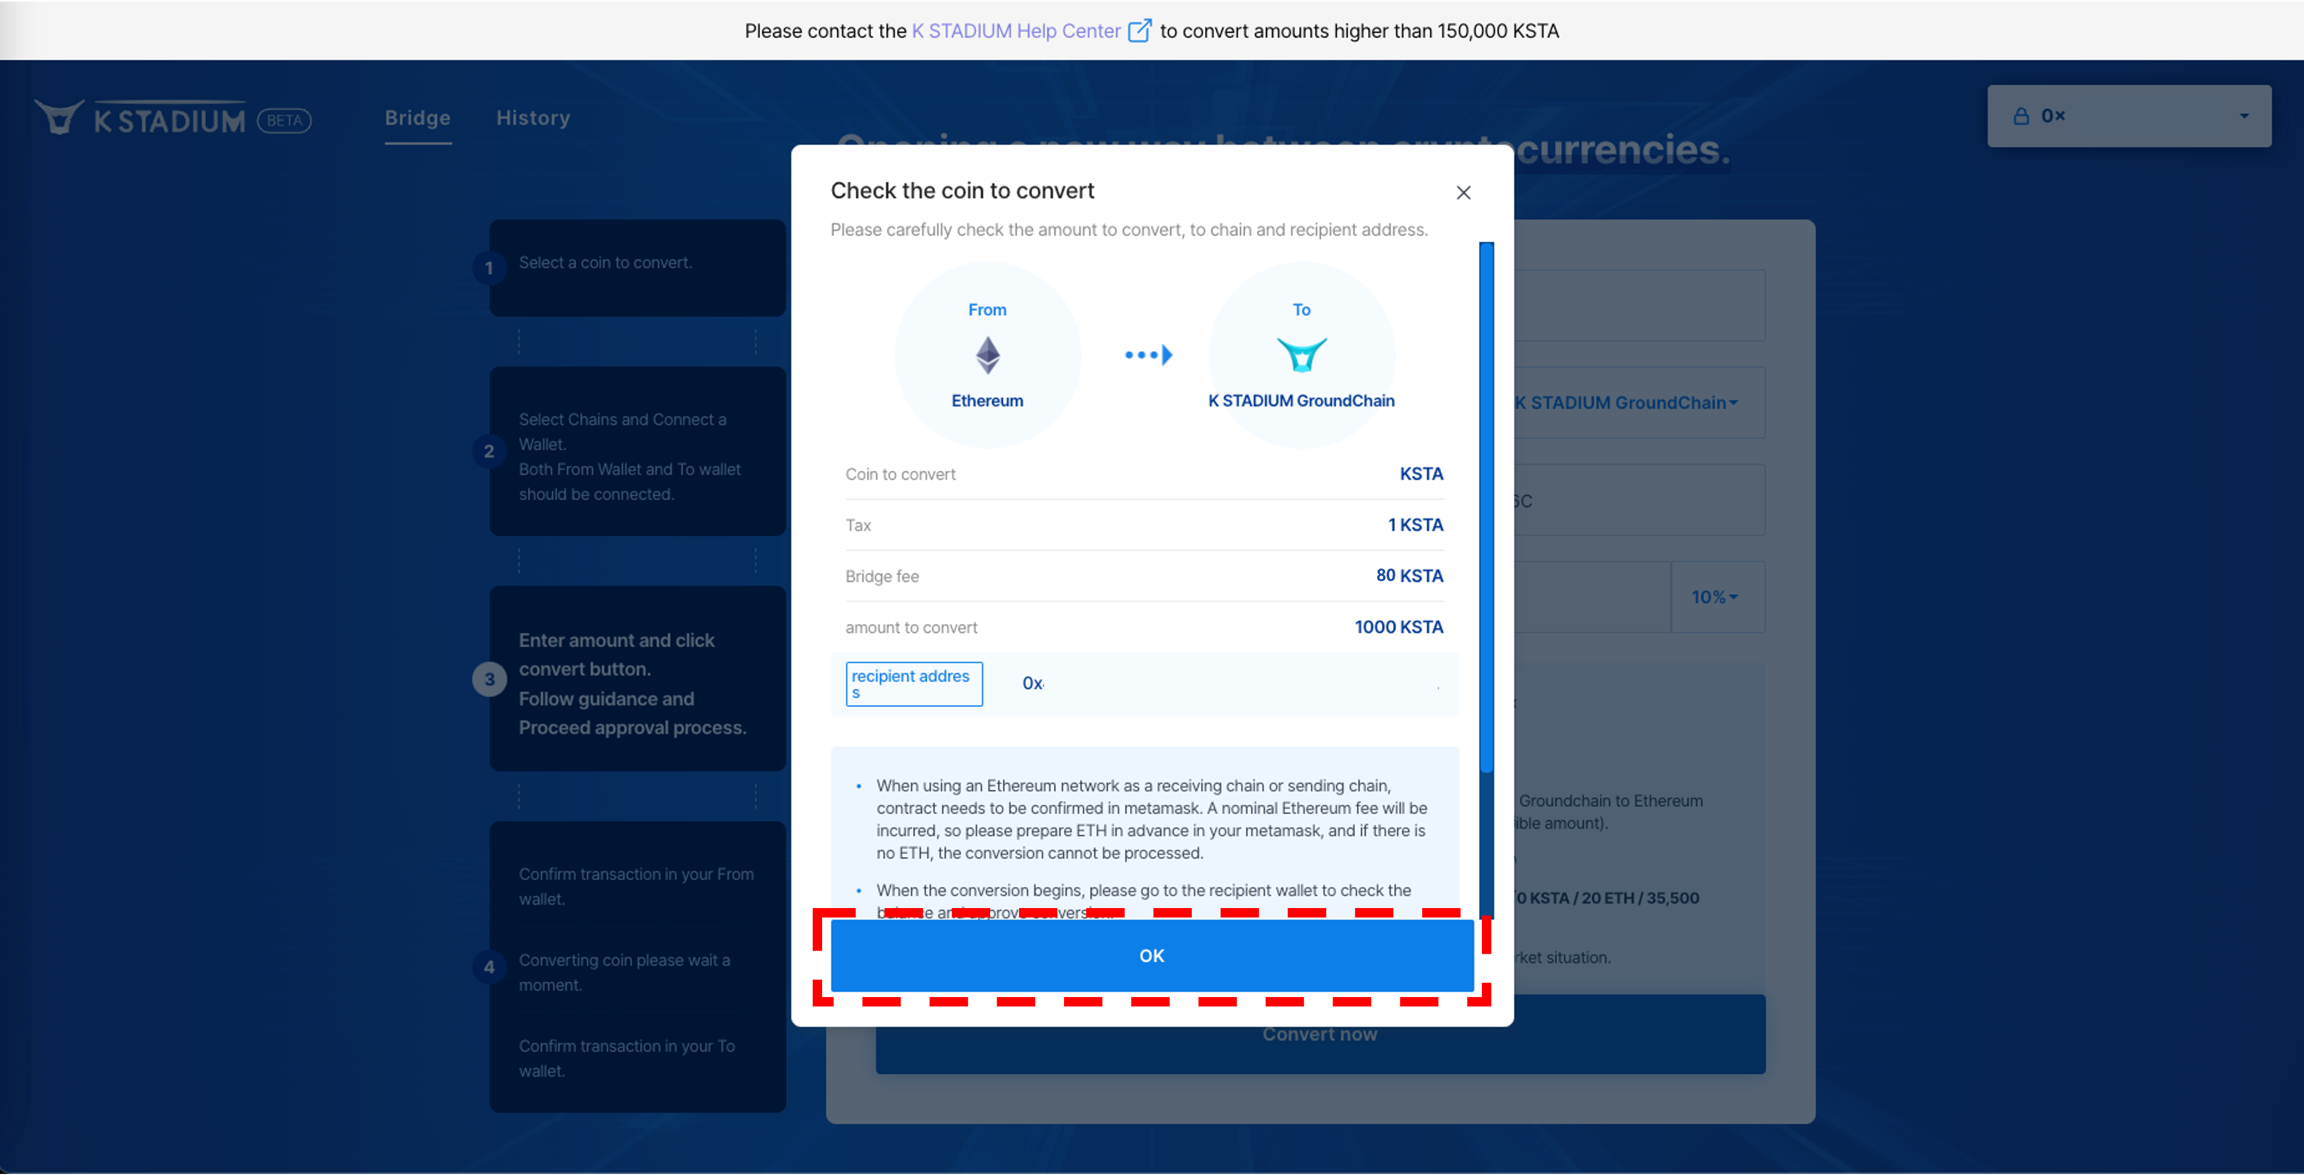Click the dotted arrow between chains
The width and height of the screenshot is (2304, 1175).
point(1148,355)
